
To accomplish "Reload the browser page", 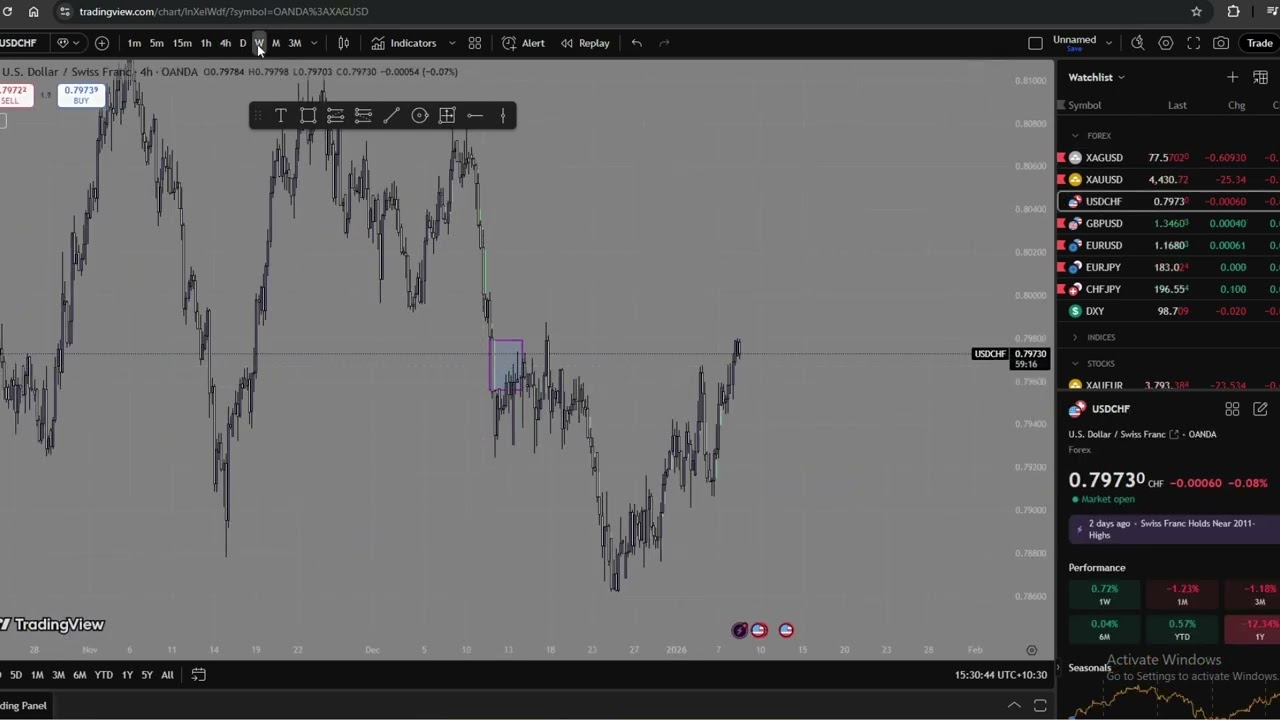I will [7, 11].
